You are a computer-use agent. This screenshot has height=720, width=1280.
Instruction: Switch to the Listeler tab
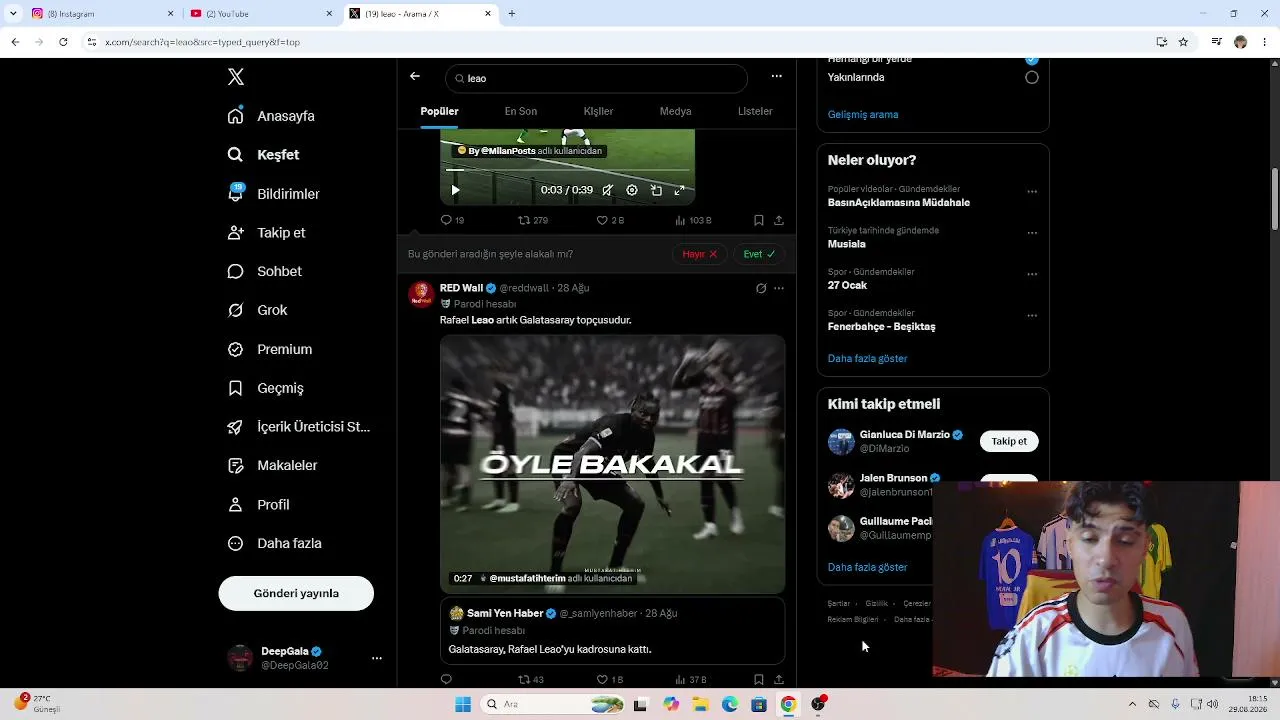pyautogui.click(x=755, y=111)
